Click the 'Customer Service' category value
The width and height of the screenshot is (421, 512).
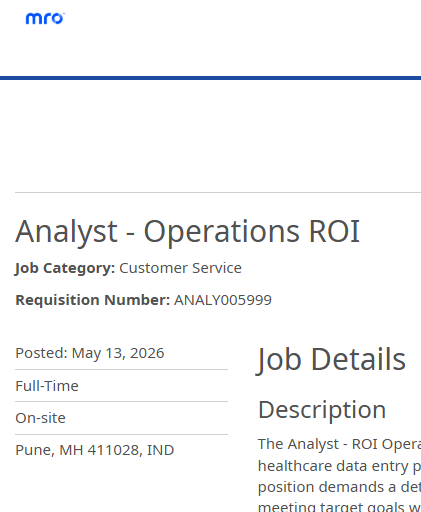click(x=180, y=268)
